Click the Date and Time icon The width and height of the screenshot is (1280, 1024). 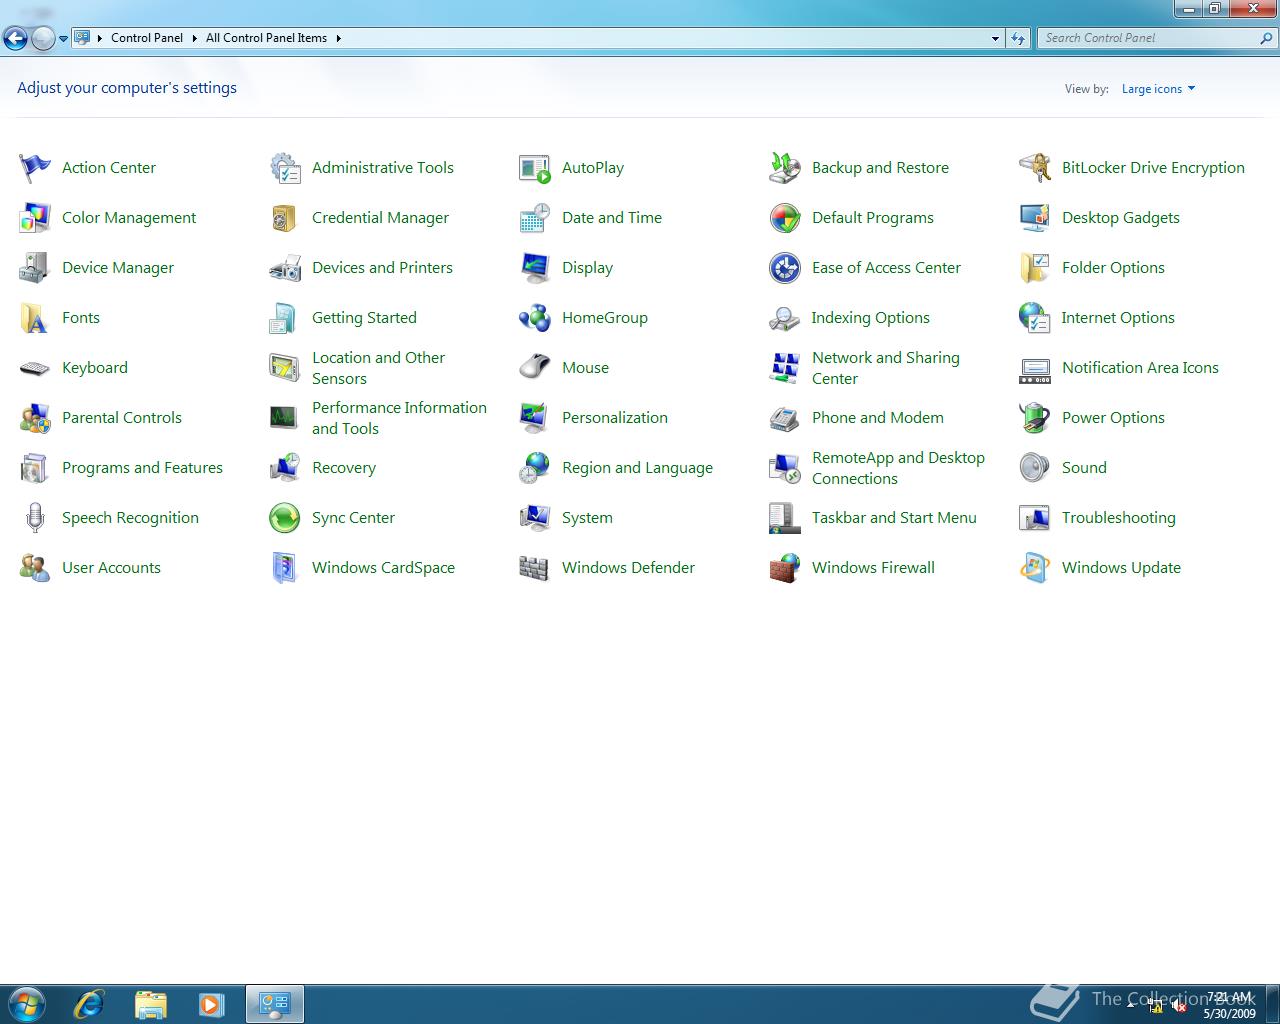point(535,218)
